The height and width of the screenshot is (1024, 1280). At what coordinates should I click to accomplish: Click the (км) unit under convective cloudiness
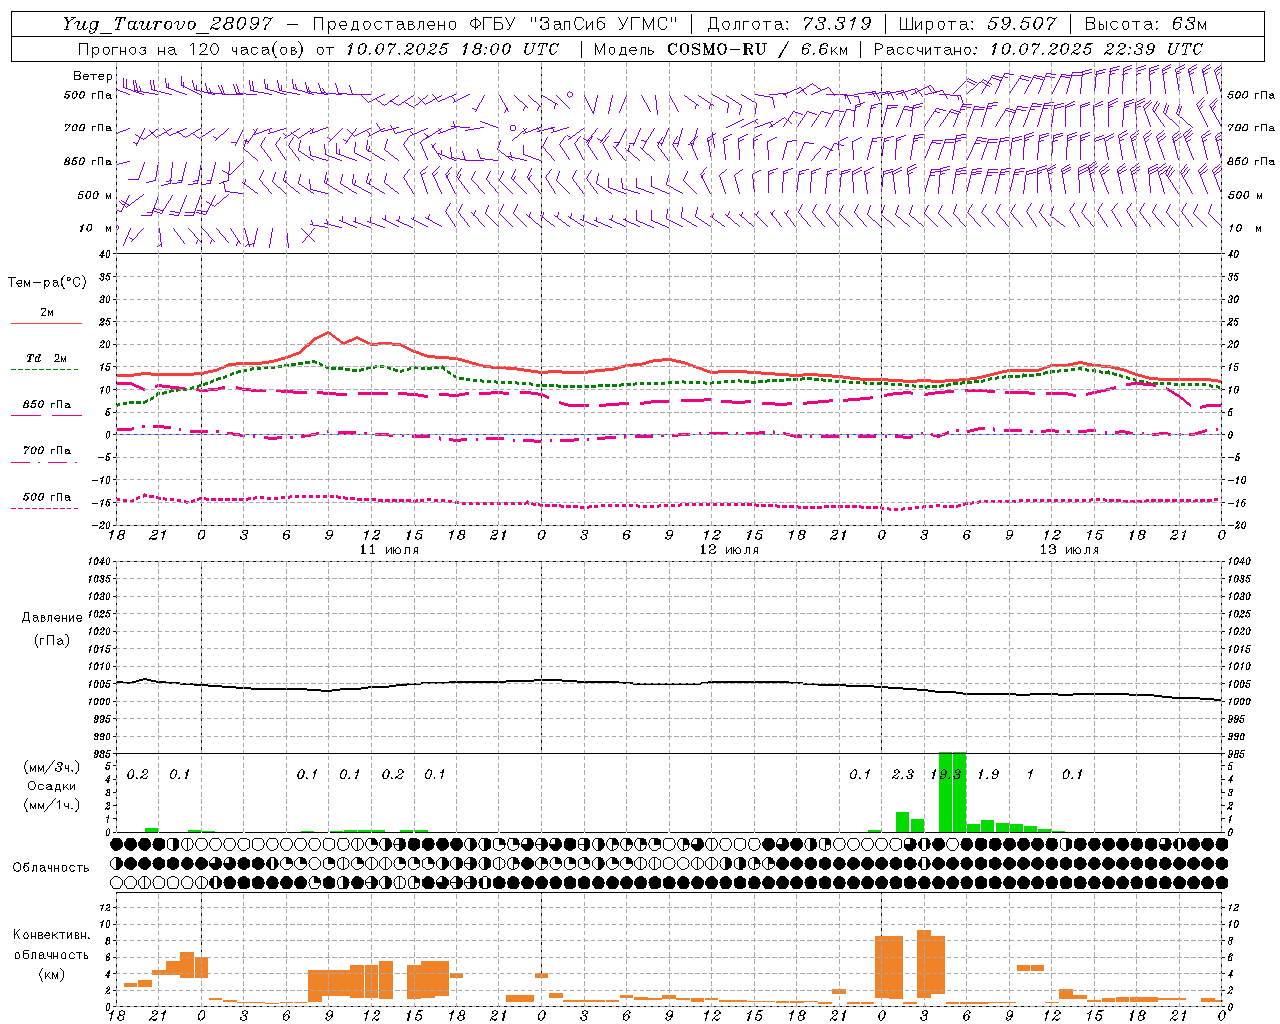51,973
